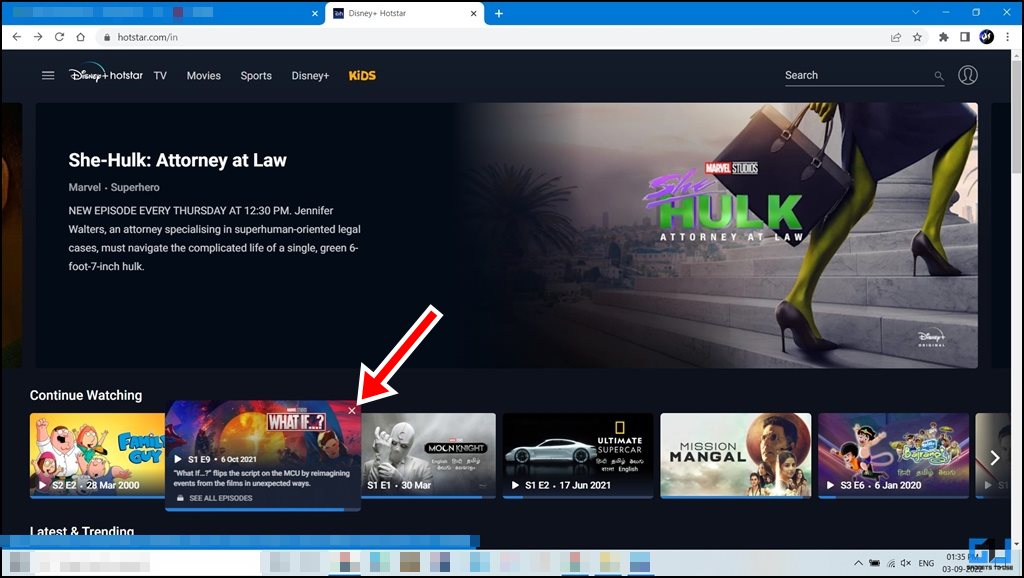Open the user profile icon

(x=968, y=75)
